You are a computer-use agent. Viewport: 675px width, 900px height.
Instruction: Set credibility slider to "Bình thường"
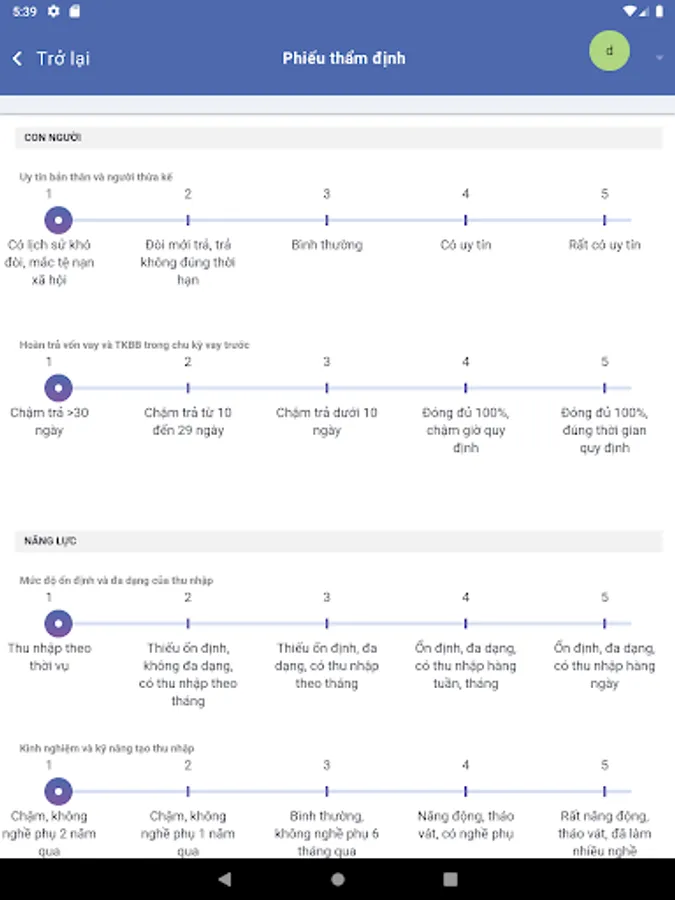point(327,220)
